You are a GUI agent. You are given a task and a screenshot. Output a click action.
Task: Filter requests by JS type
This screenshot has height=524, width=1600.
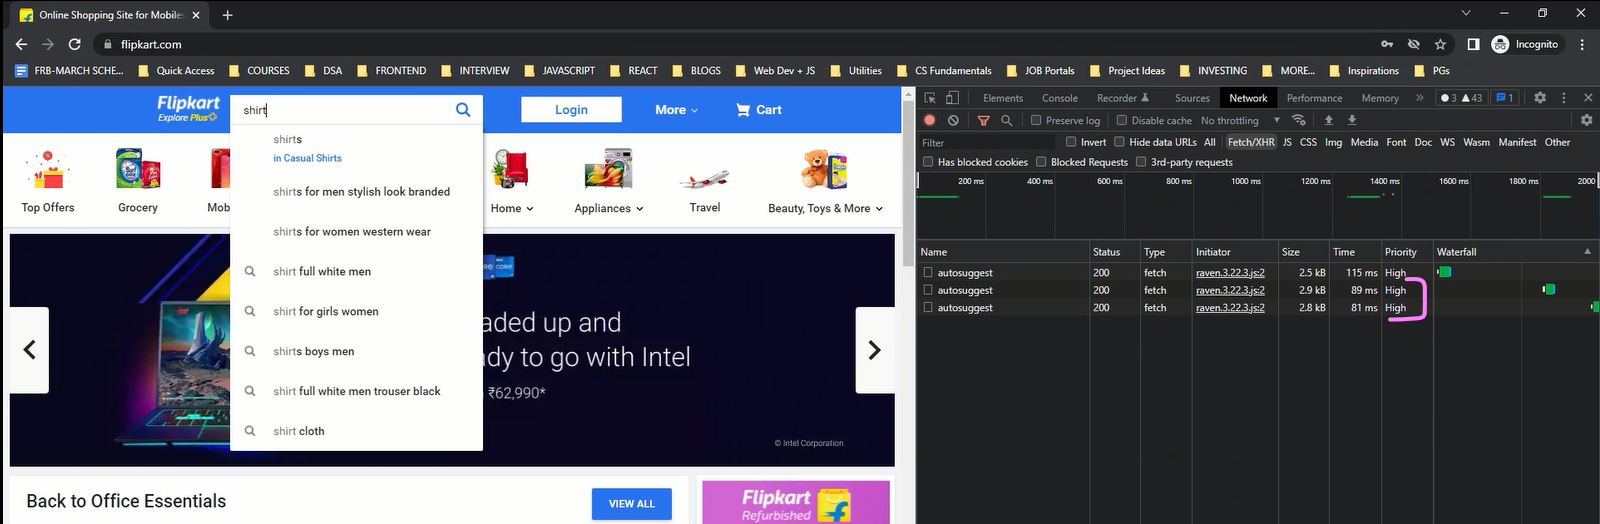[1287, 142]
